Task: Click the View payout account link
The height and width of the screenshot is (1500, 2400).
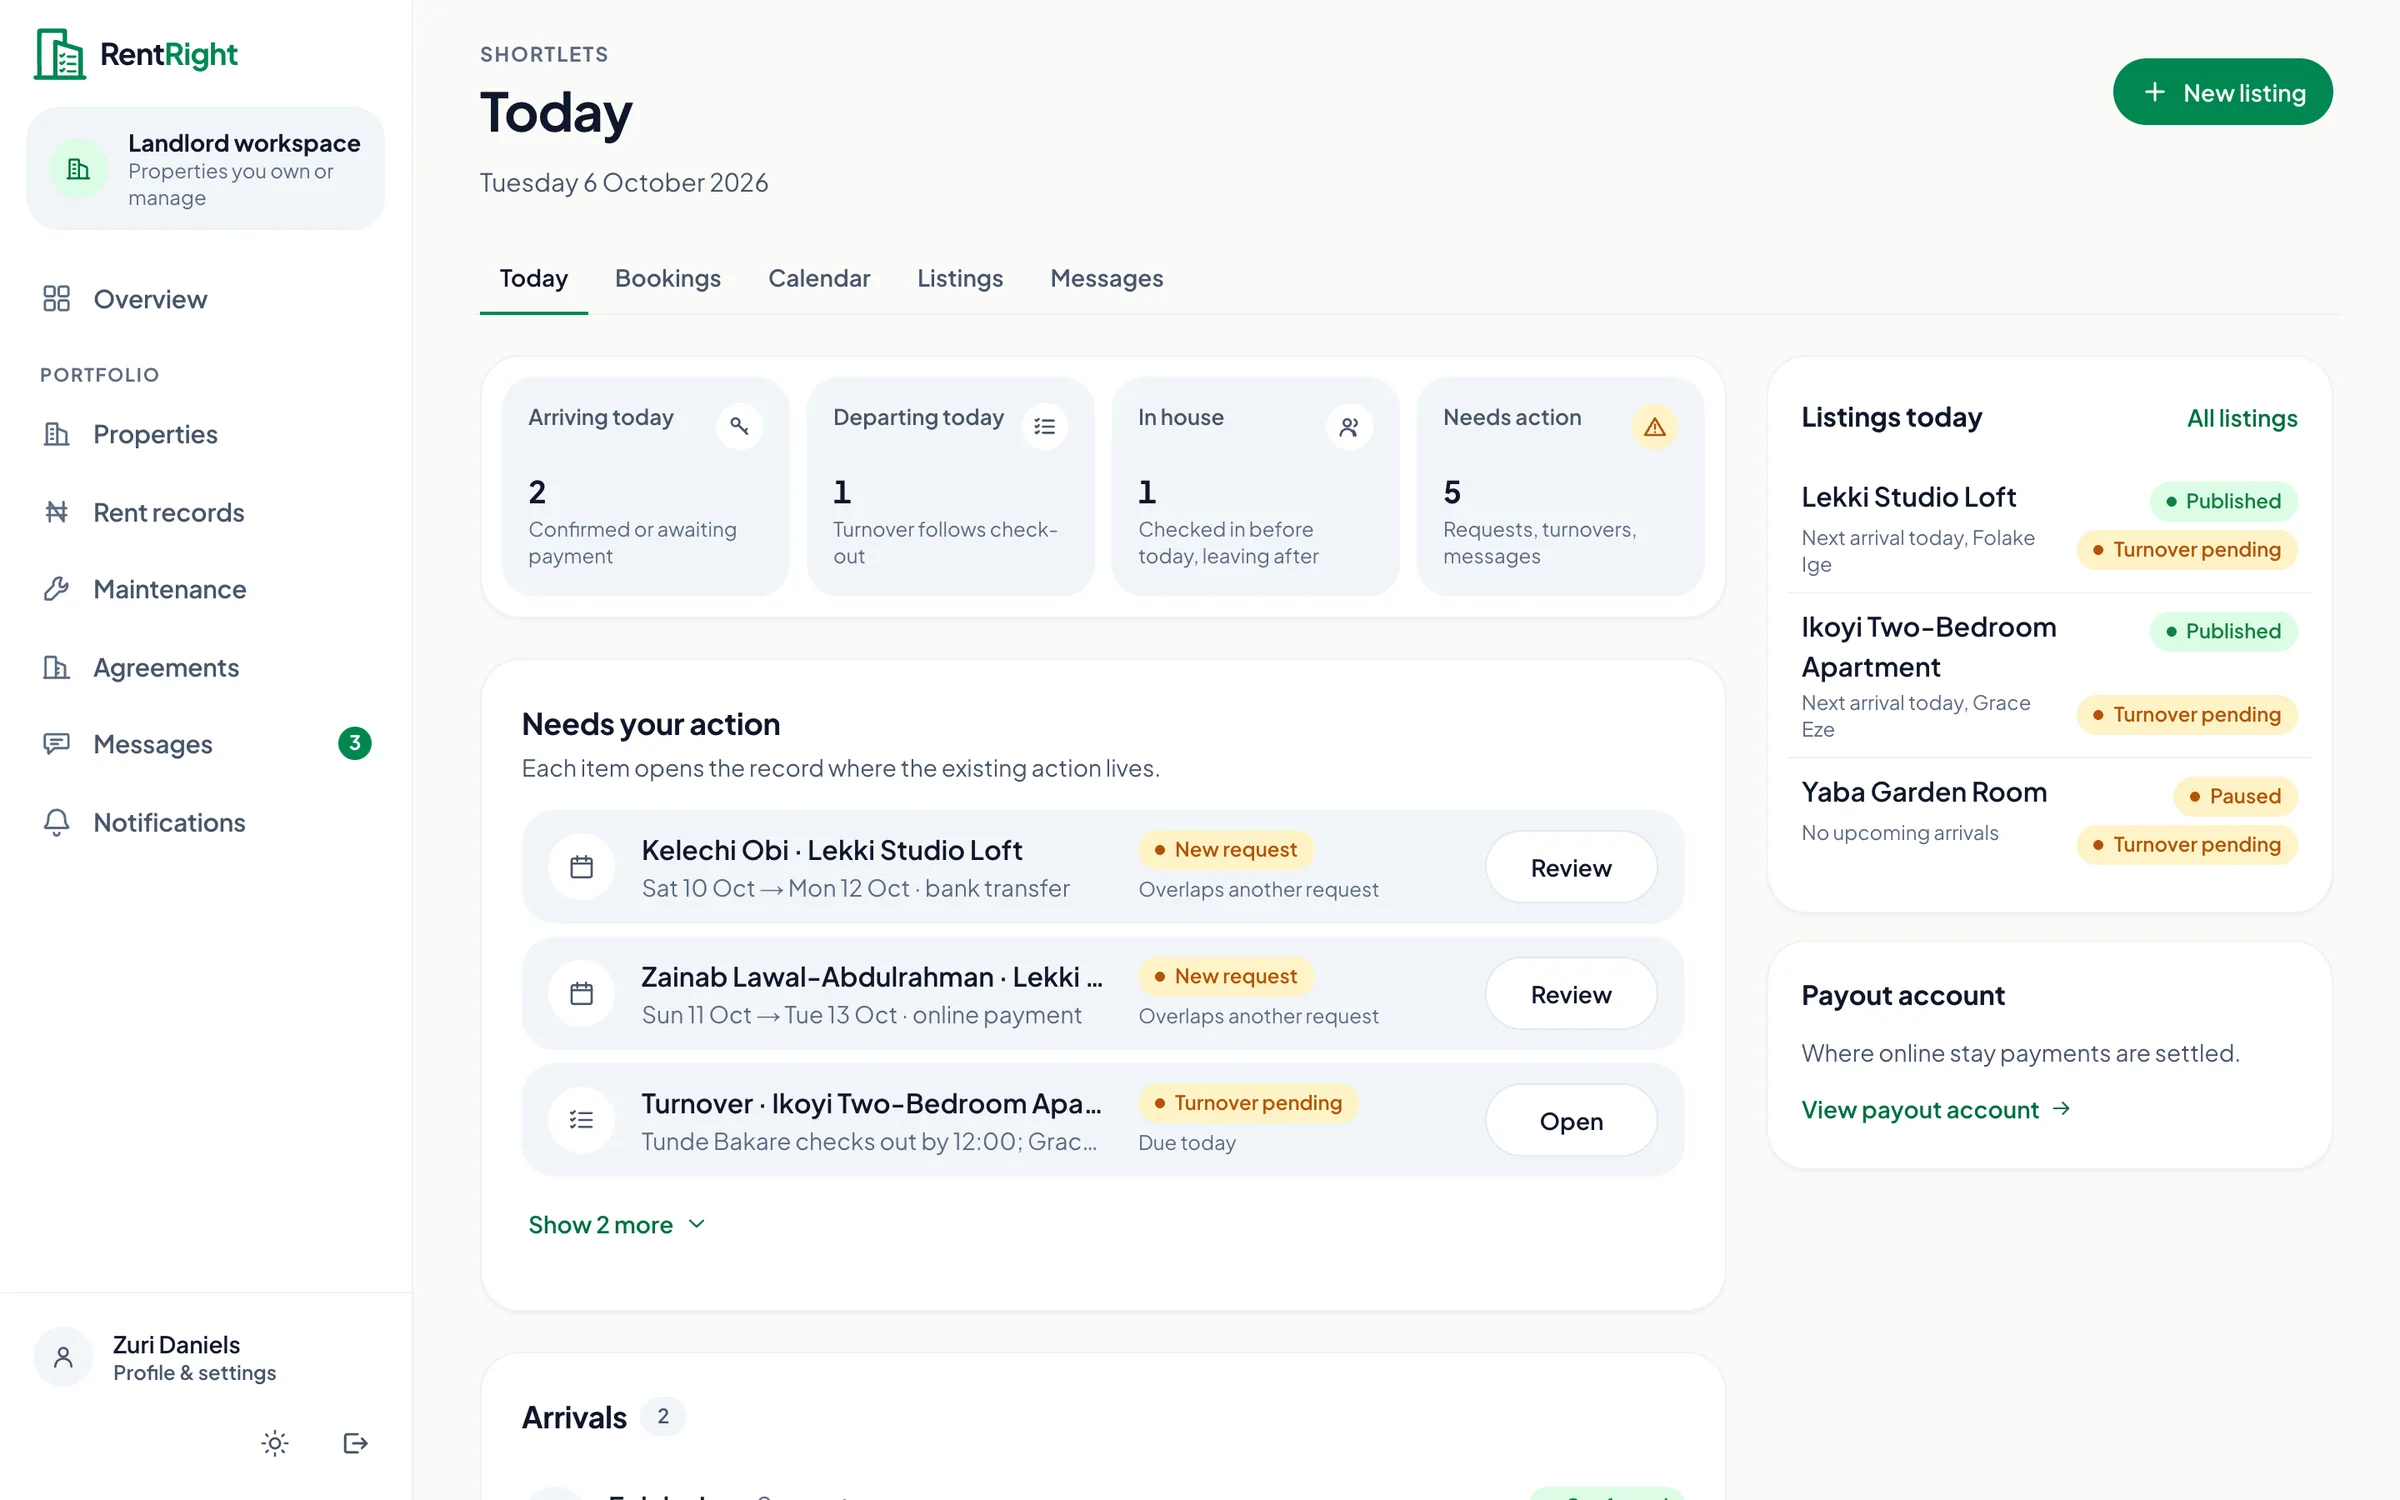Action: click(x=1936, y=1110)
